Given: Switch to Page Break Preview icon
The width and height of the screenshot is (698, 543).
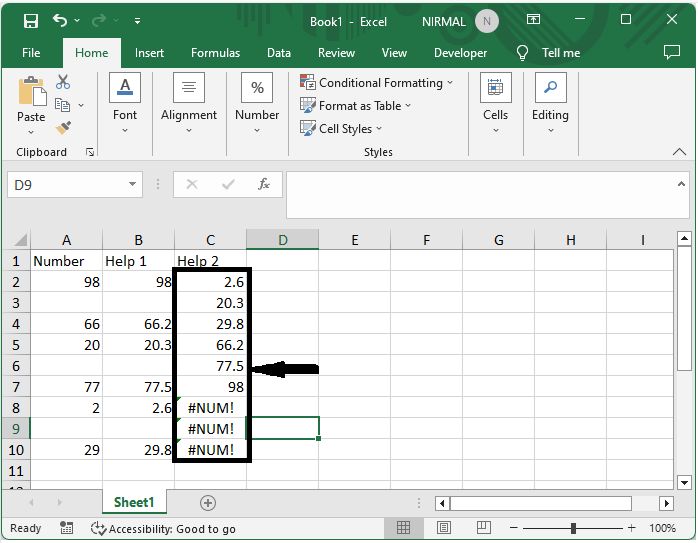Looking at the screenshot, I should 483,528.
